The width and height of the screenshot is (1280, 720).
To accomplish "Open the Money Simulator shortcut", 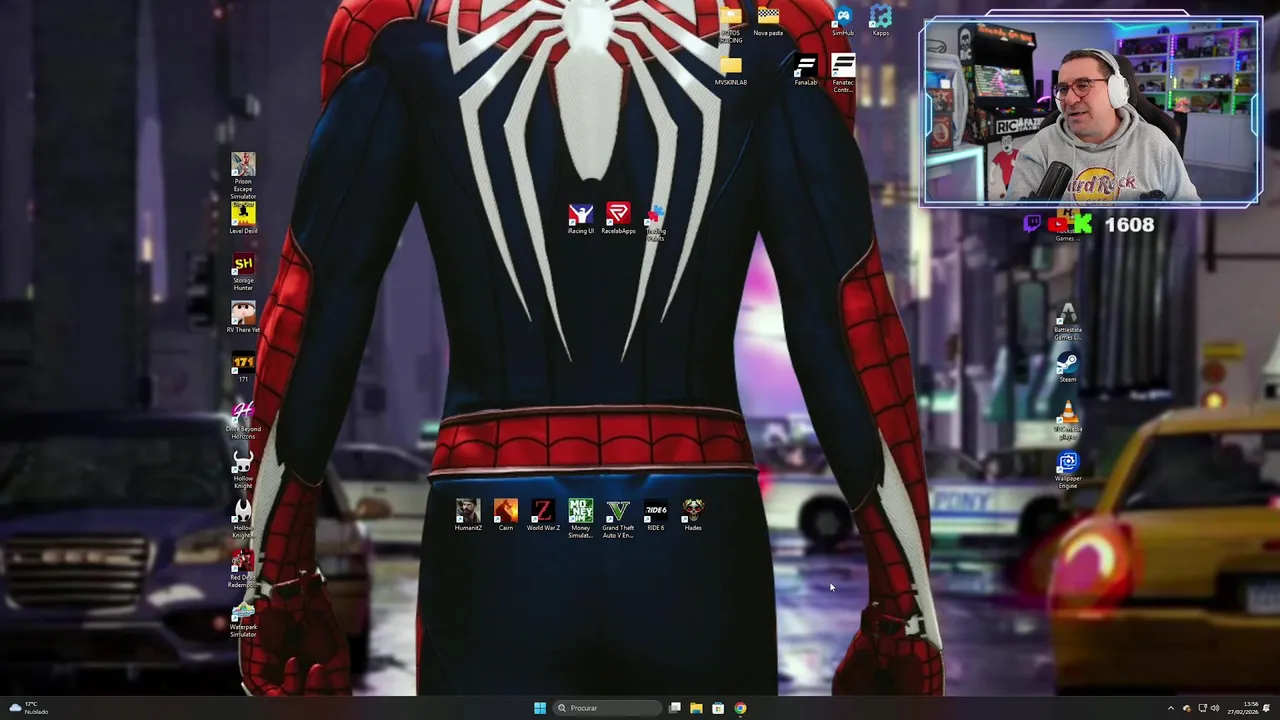I will tap(581, 520).
